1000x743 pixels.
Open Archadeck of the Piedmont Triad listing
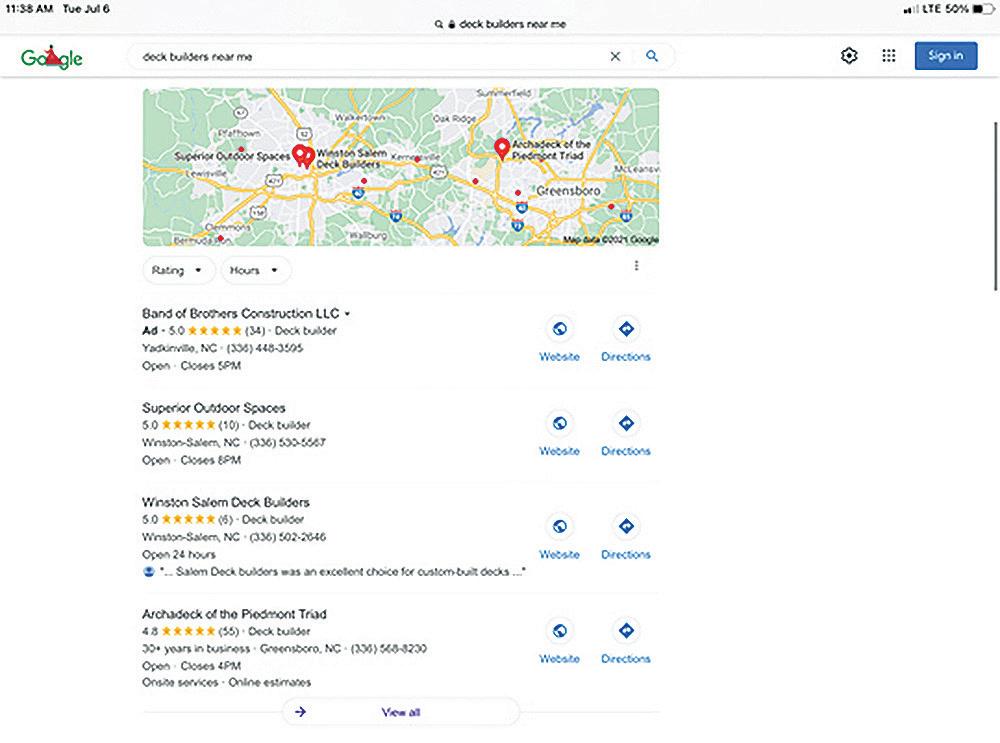pos(234,614)
